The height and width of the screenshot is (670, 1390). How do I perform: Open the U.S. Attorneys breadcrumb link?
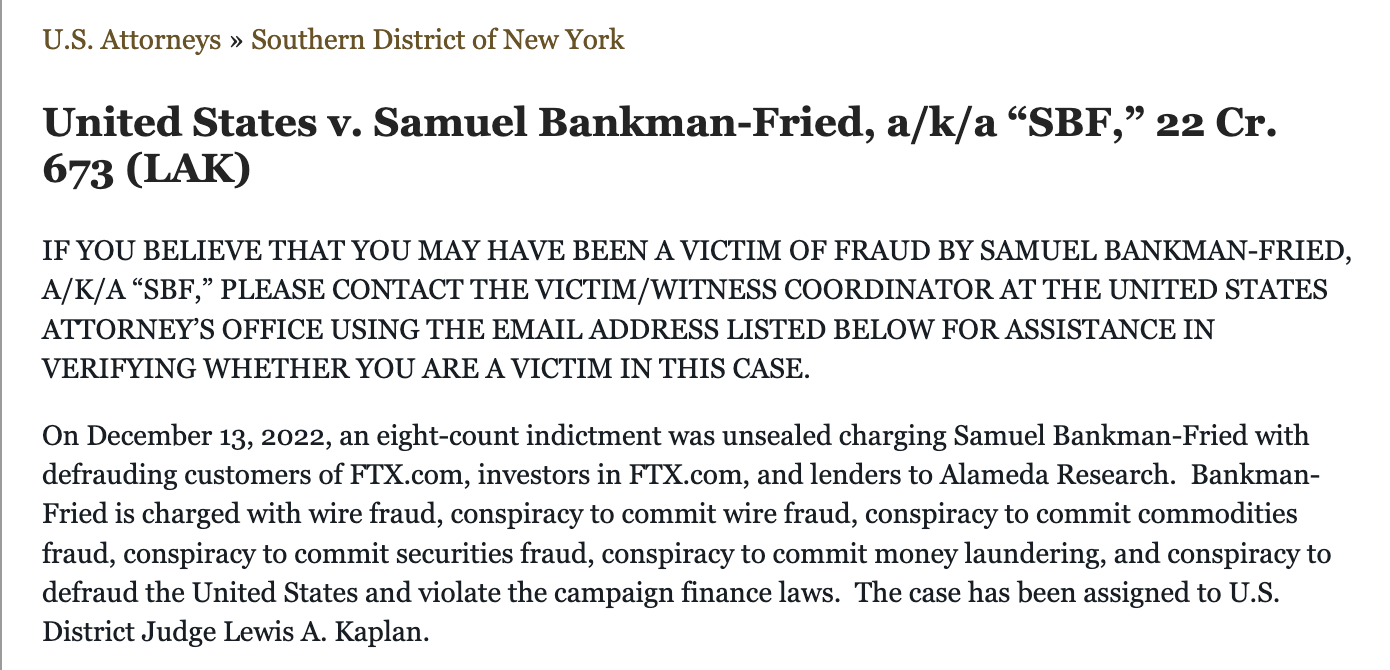tap(131, 40)
